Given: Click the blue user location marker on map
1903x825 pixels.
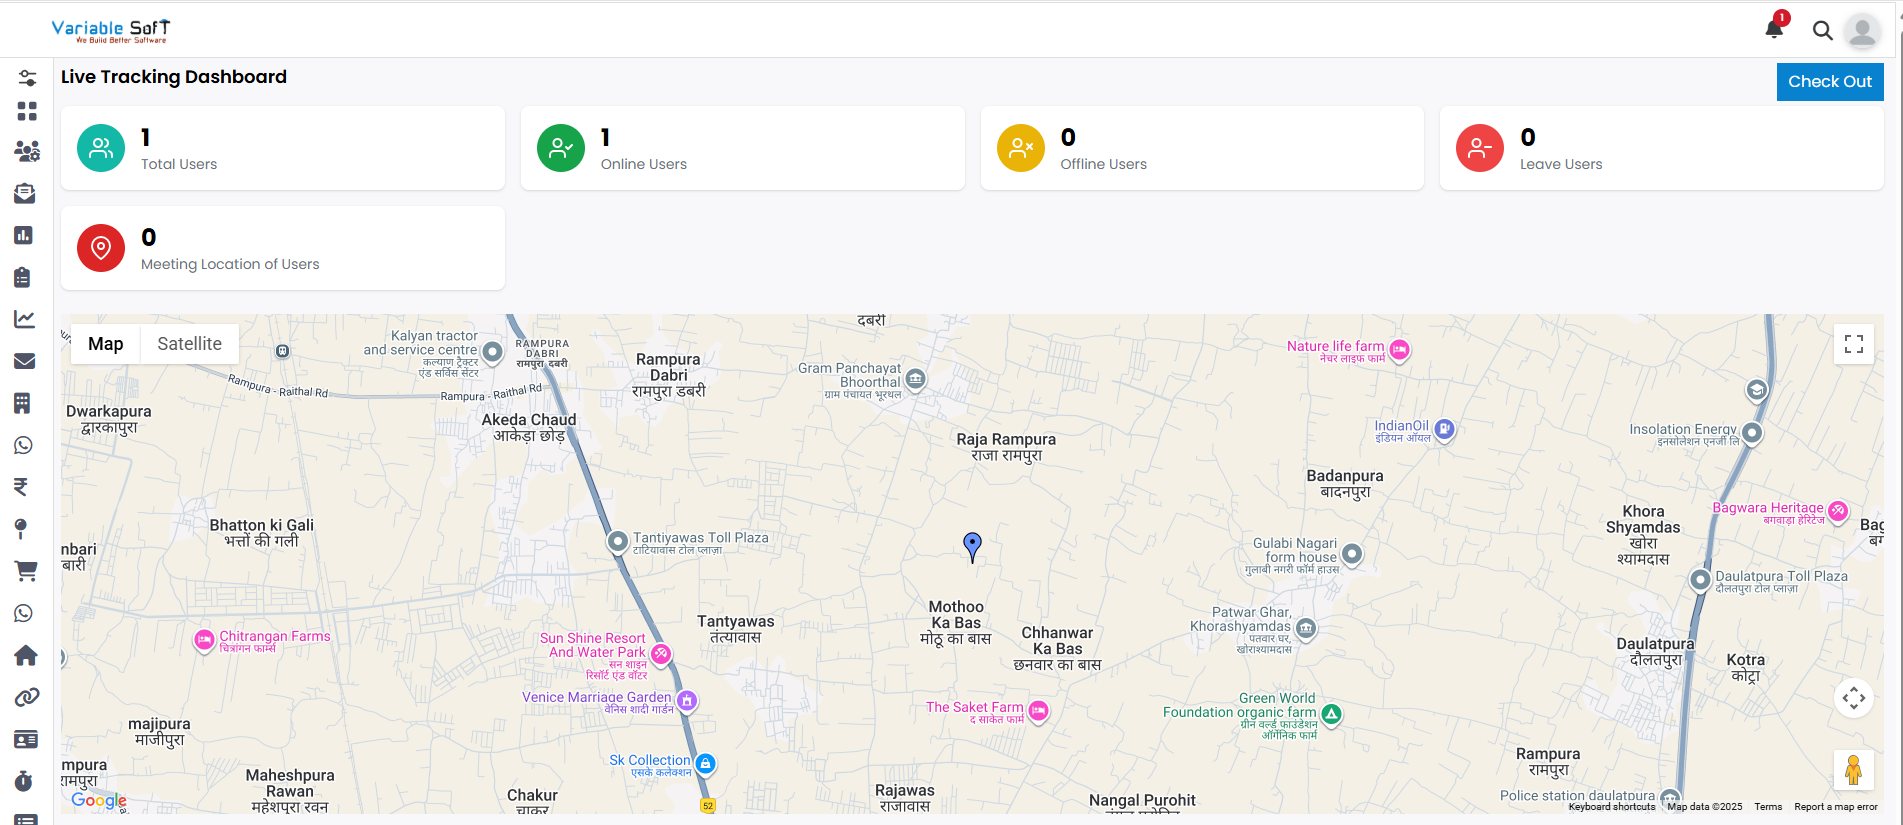Looking at the screenshot, I should click(x=972, y=547).
